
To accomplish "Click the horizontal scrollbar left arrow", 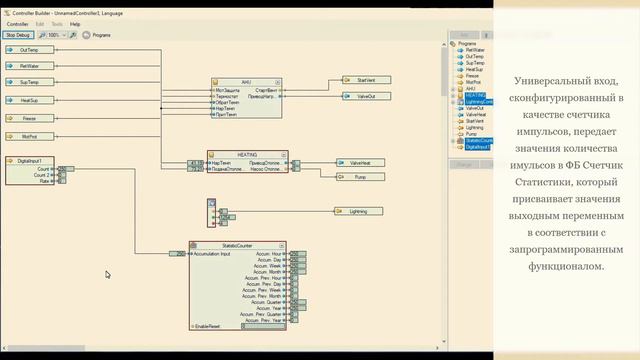I will click(x=4, y=348).
